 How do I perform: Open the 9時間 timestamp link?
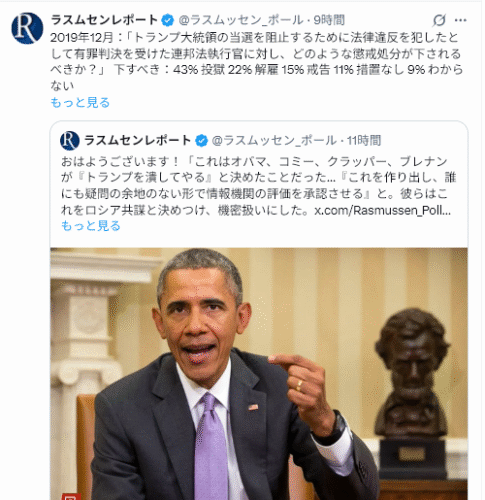click(x=329, y=20)
